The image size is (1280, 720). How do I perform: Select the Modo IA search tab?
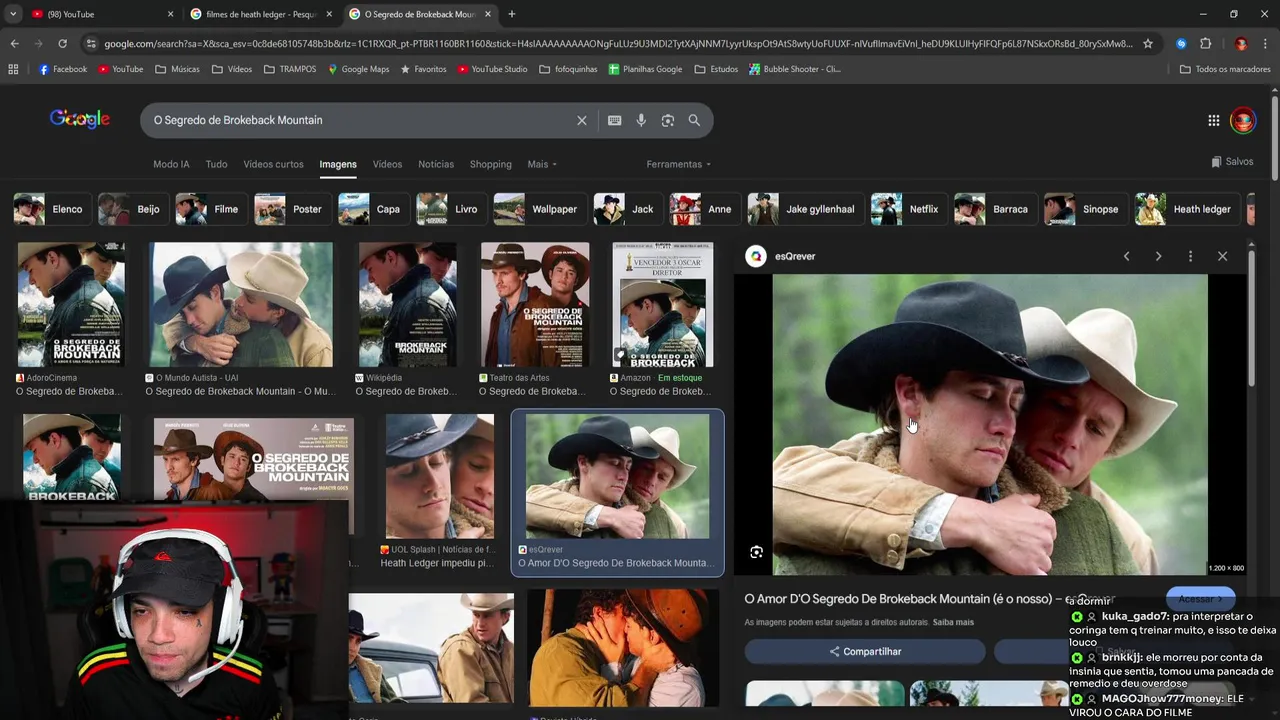coord(171,164)
